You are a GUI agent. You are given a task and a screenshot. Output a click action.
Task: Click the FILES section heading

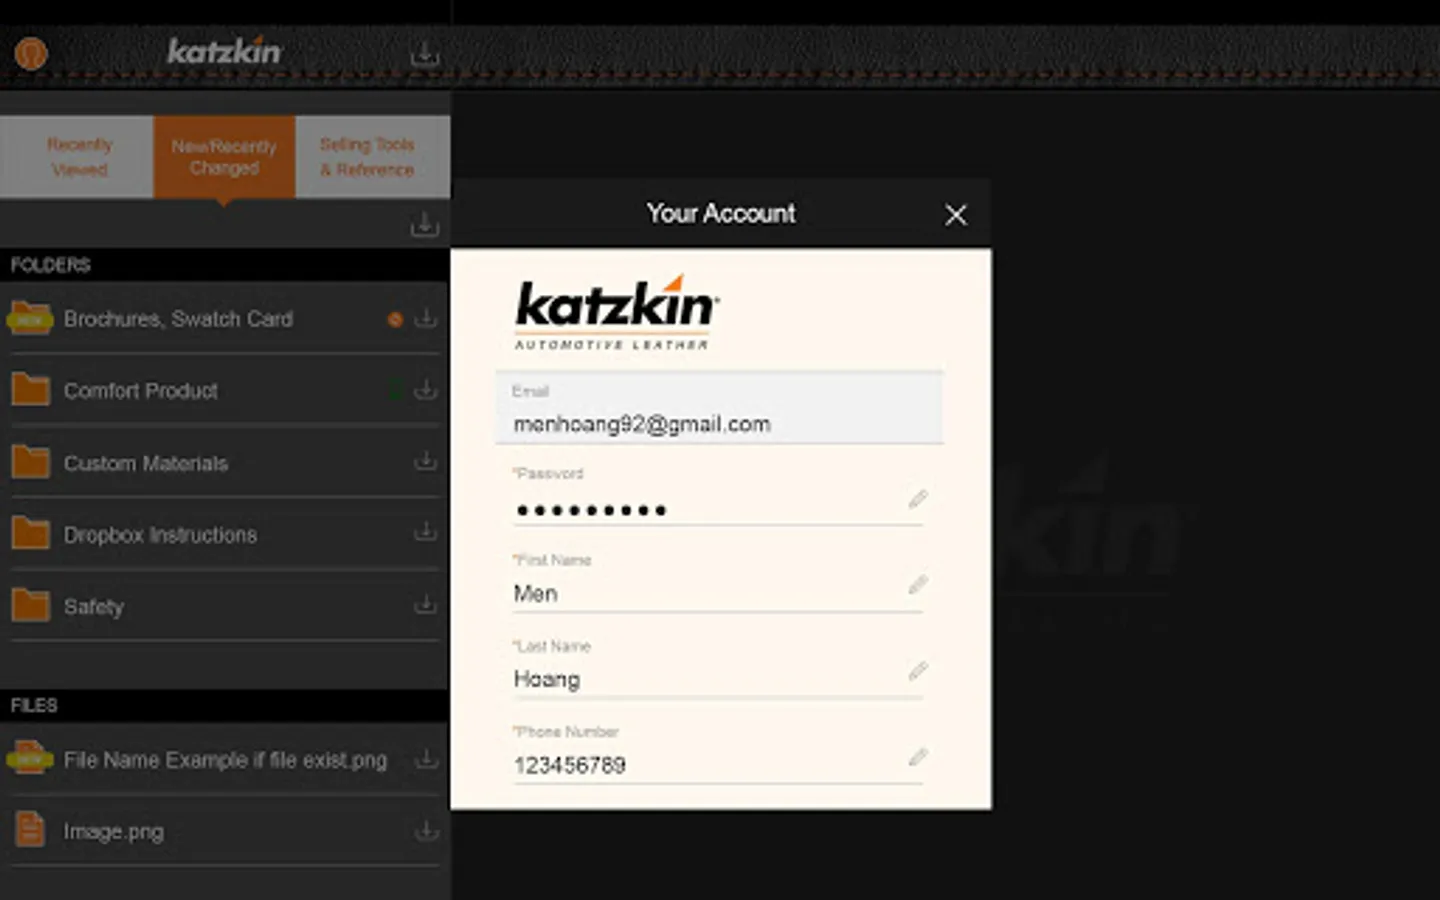[x=34, y=705]
